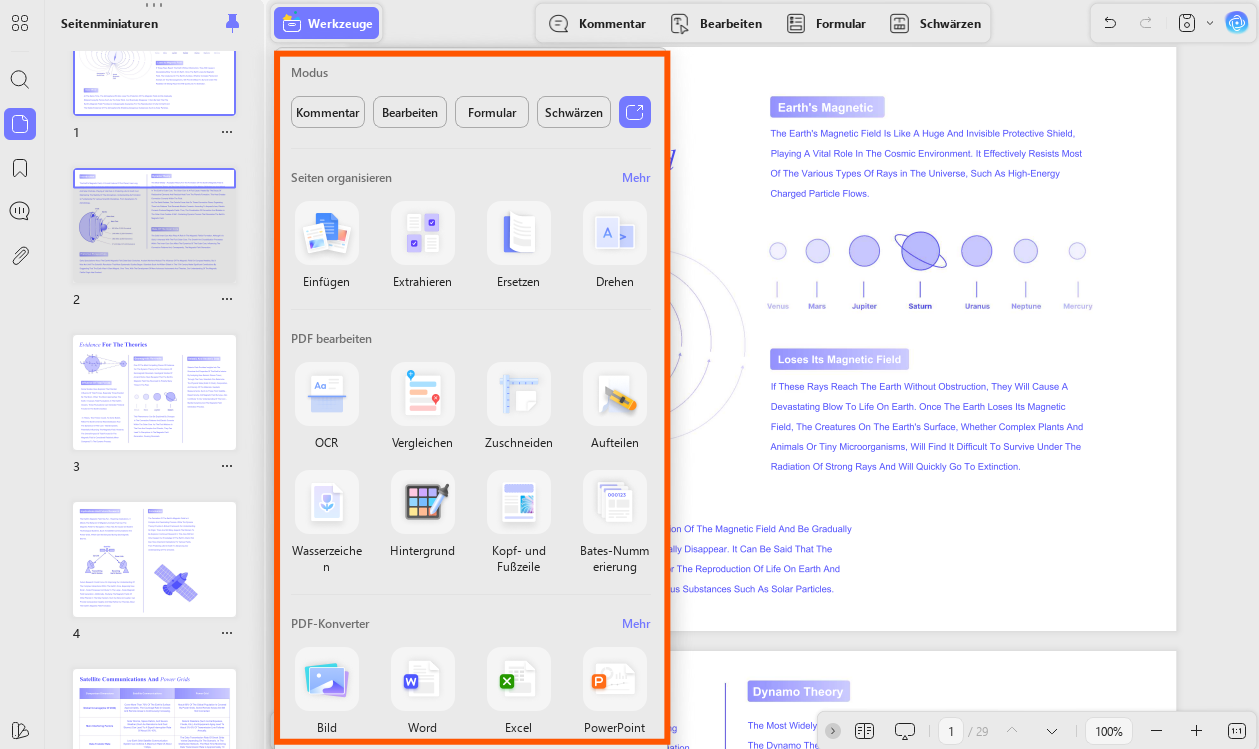Choose the Ersetzen pages tool

(518, 245)
